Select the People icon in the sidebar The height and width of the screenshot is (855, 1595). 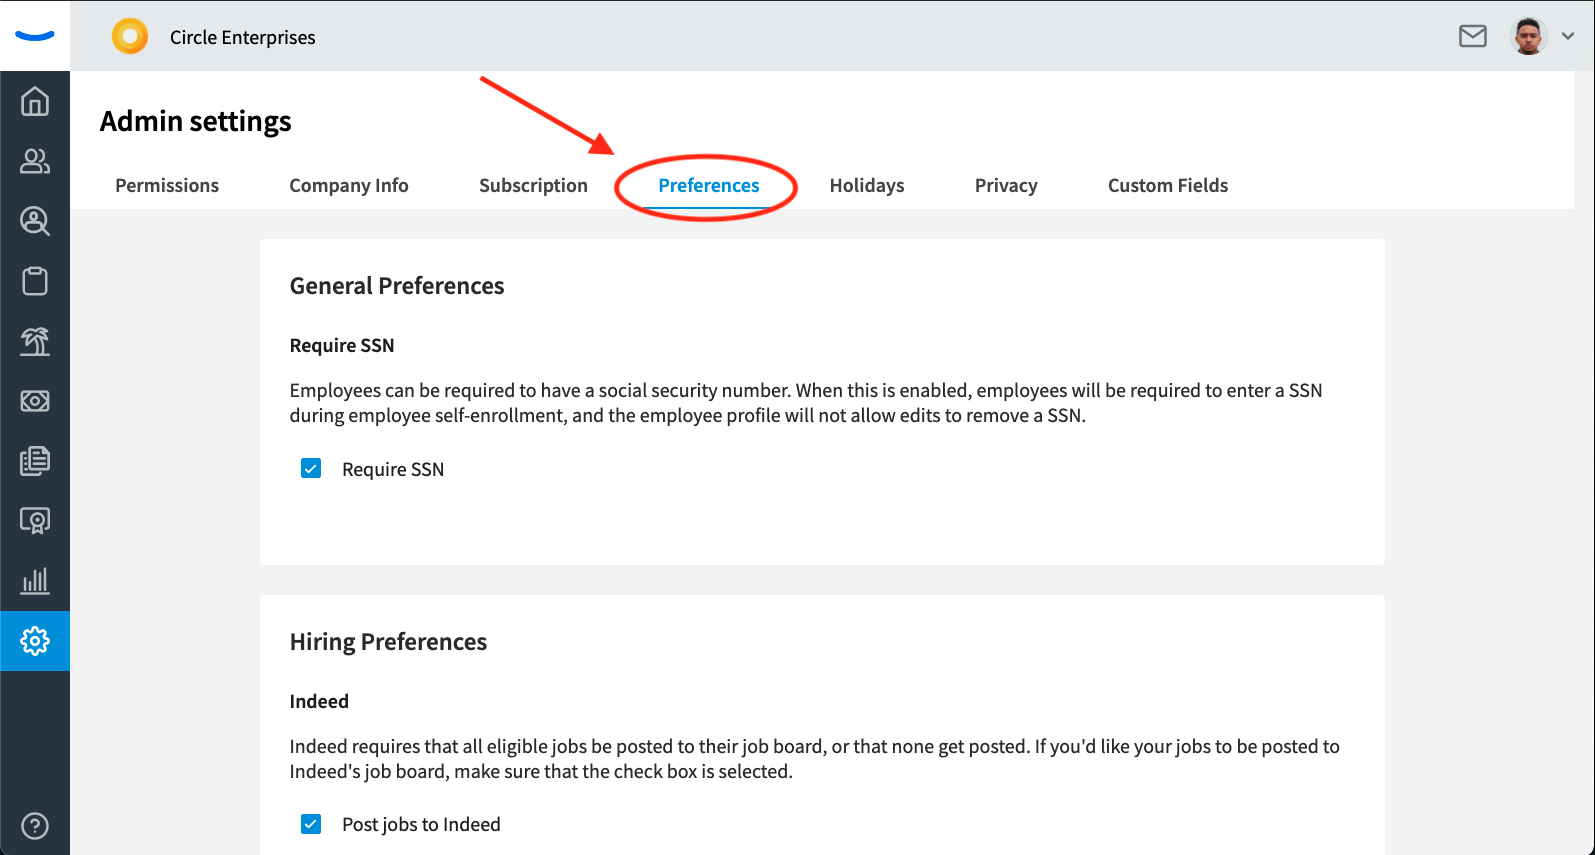coord(35,161)
